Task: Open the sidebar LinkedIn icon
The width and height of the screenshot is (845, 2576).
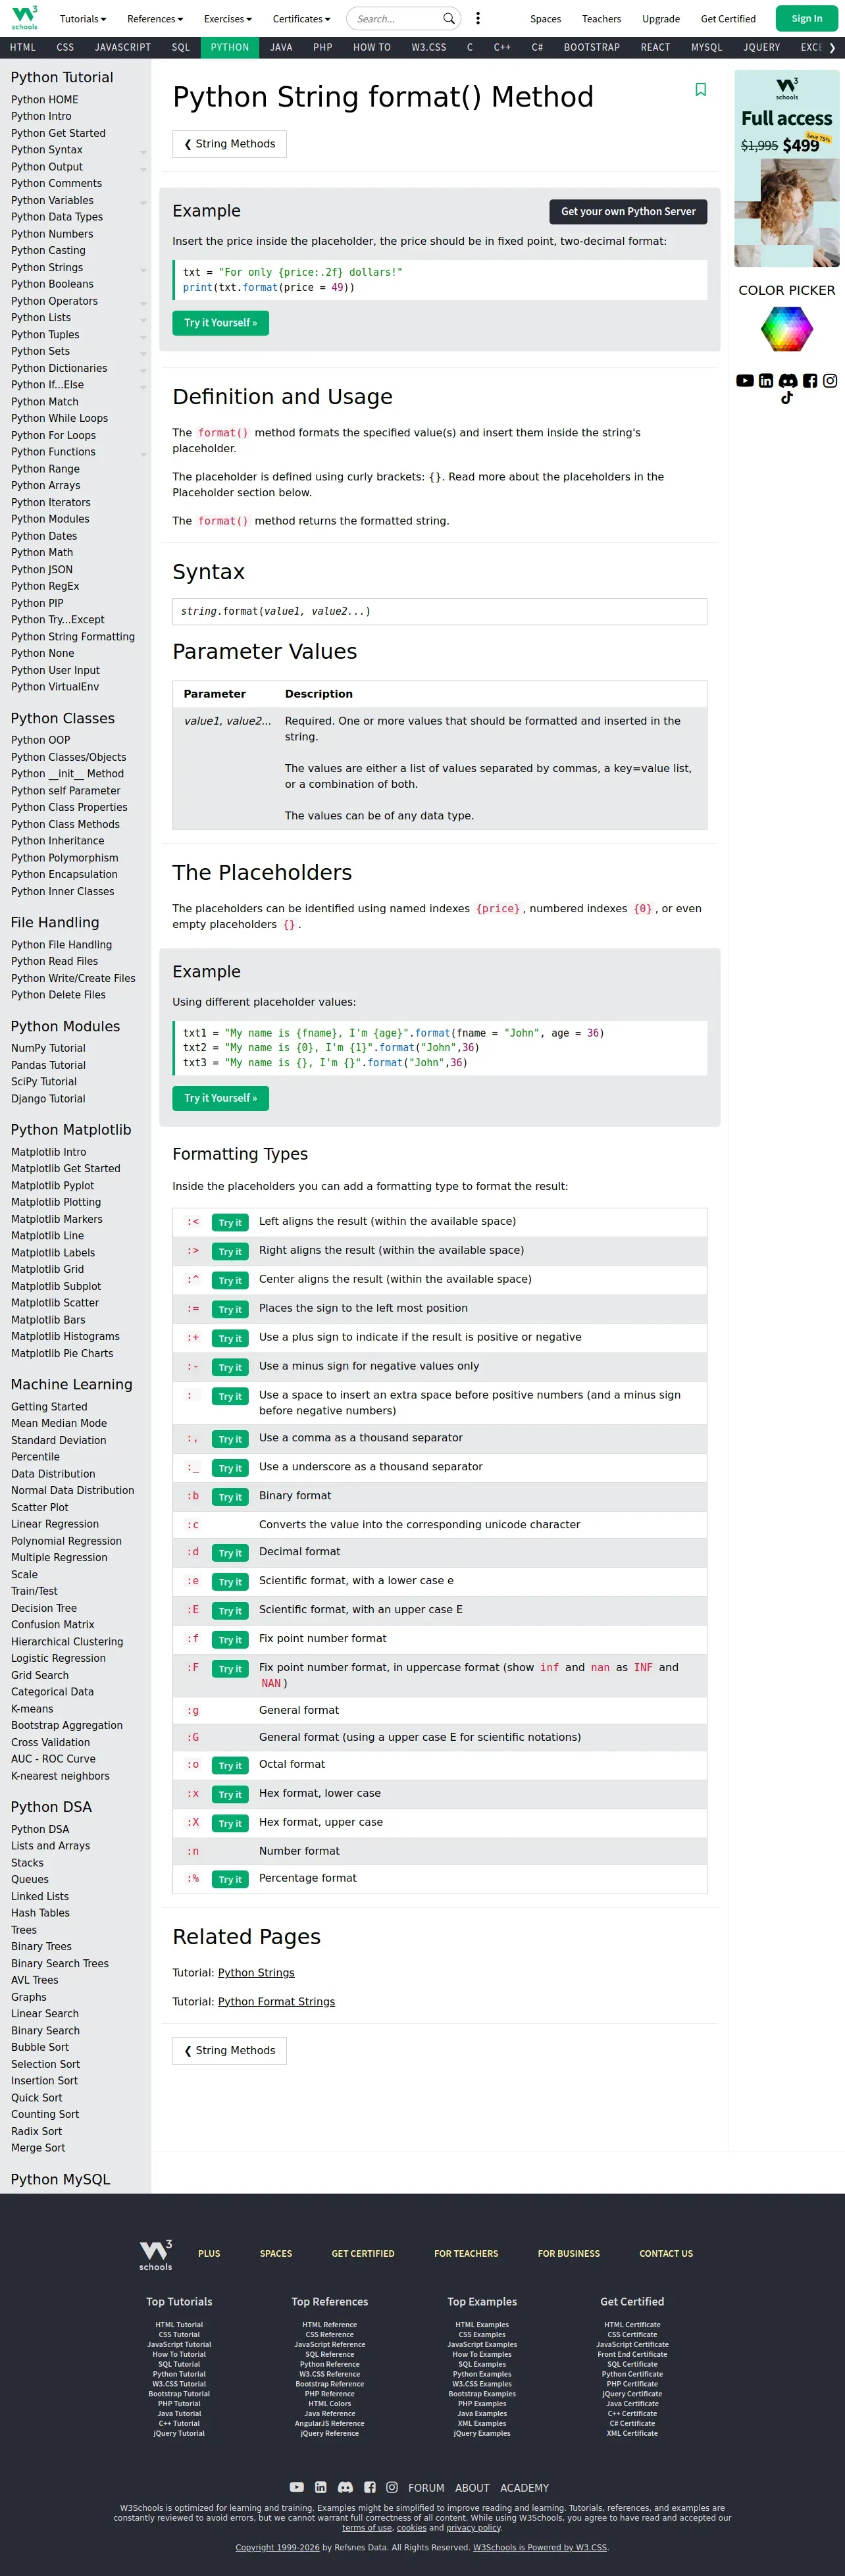Action: point(766,381)
